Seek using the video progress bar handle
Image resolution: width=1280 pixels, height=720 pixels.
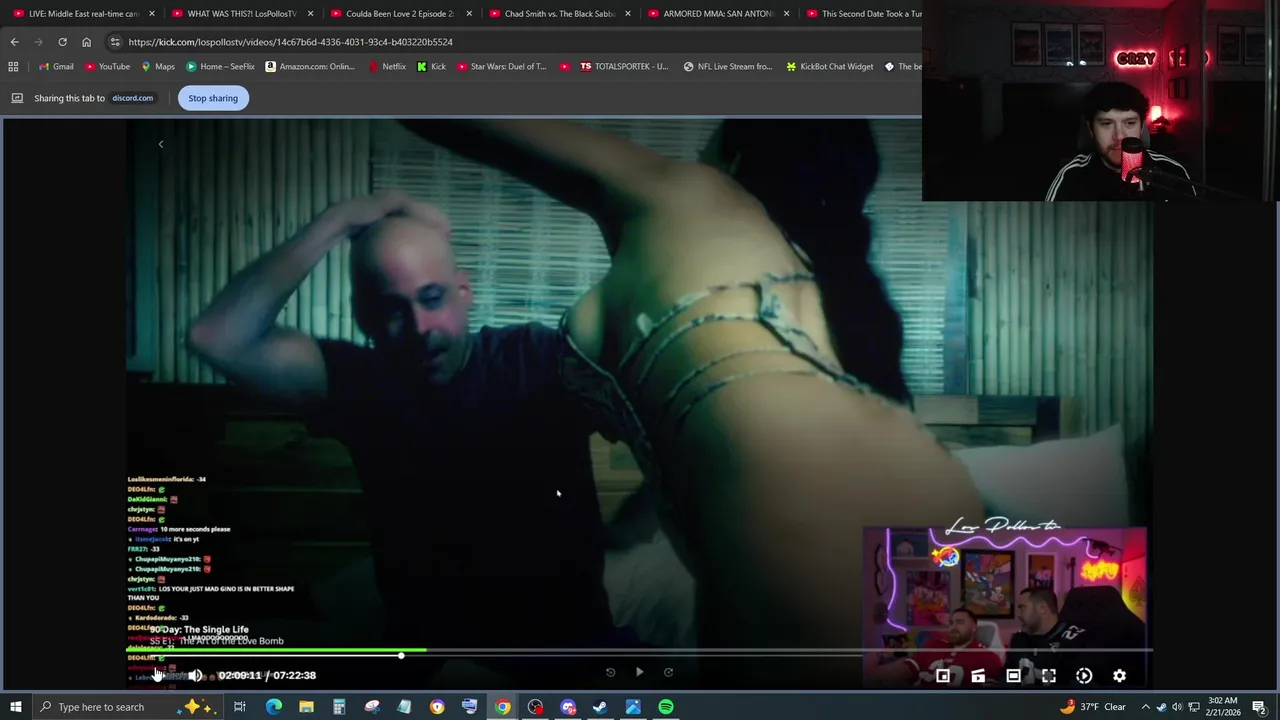coord(401,655)
